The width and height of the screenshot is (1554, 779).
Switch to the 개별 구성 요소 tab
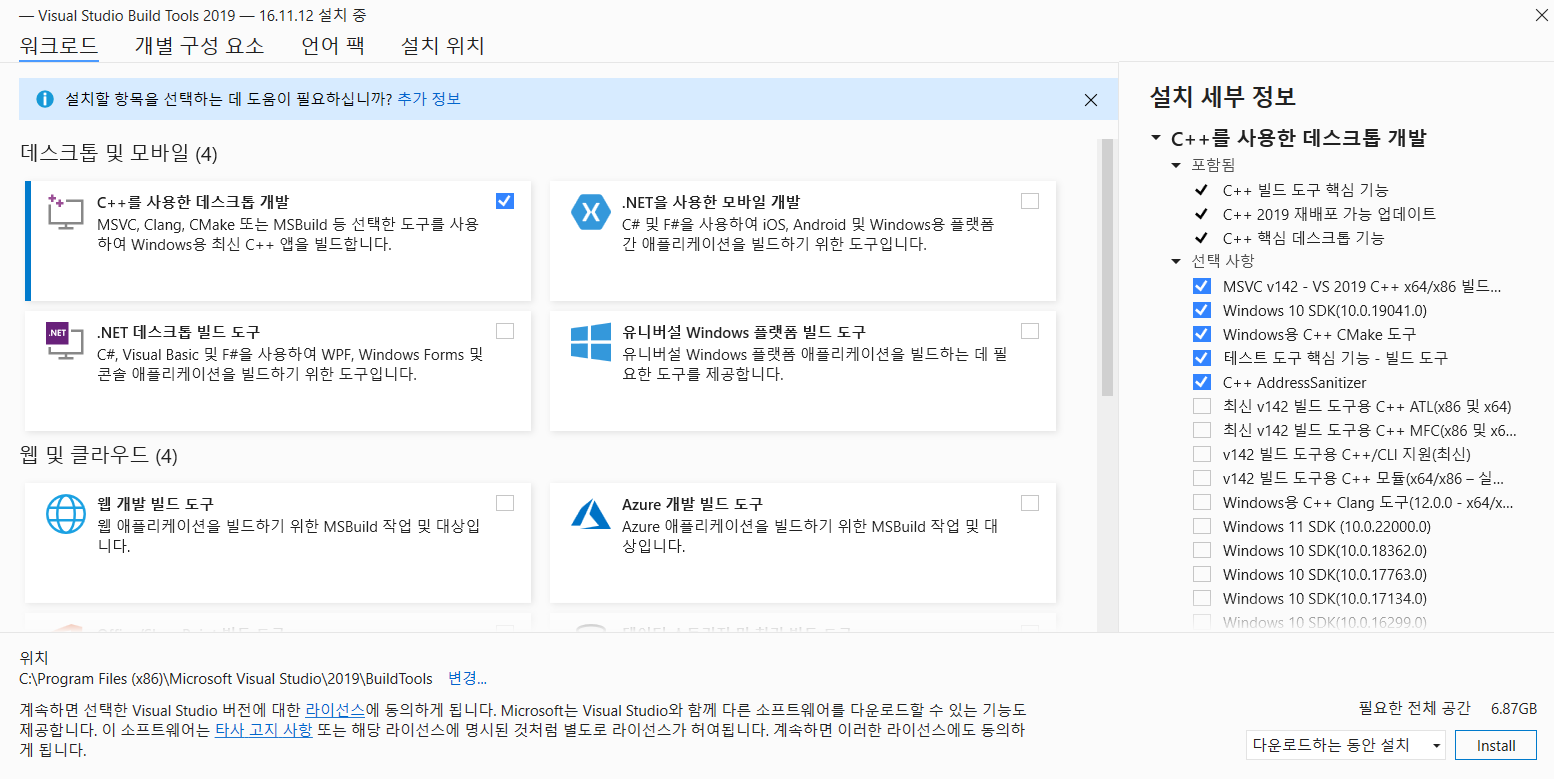click(200, 46)
